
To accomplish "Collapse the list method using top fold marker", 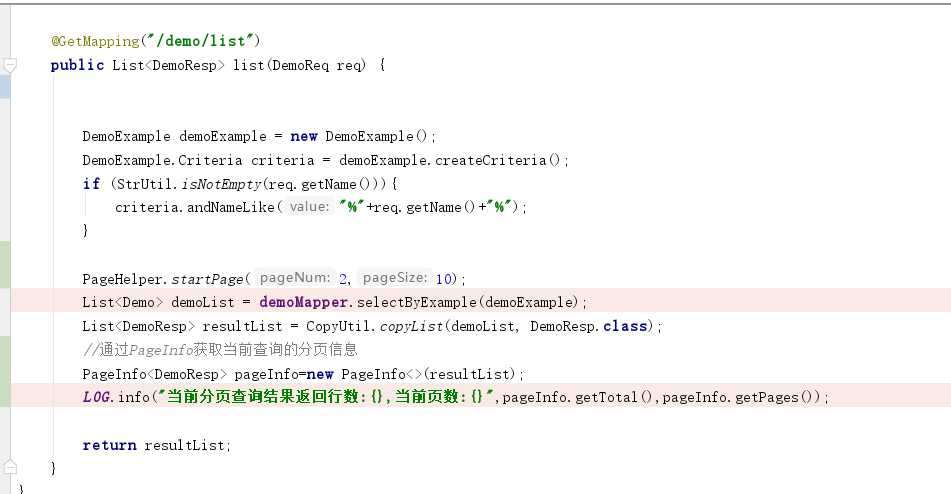I will pos(11,65).
